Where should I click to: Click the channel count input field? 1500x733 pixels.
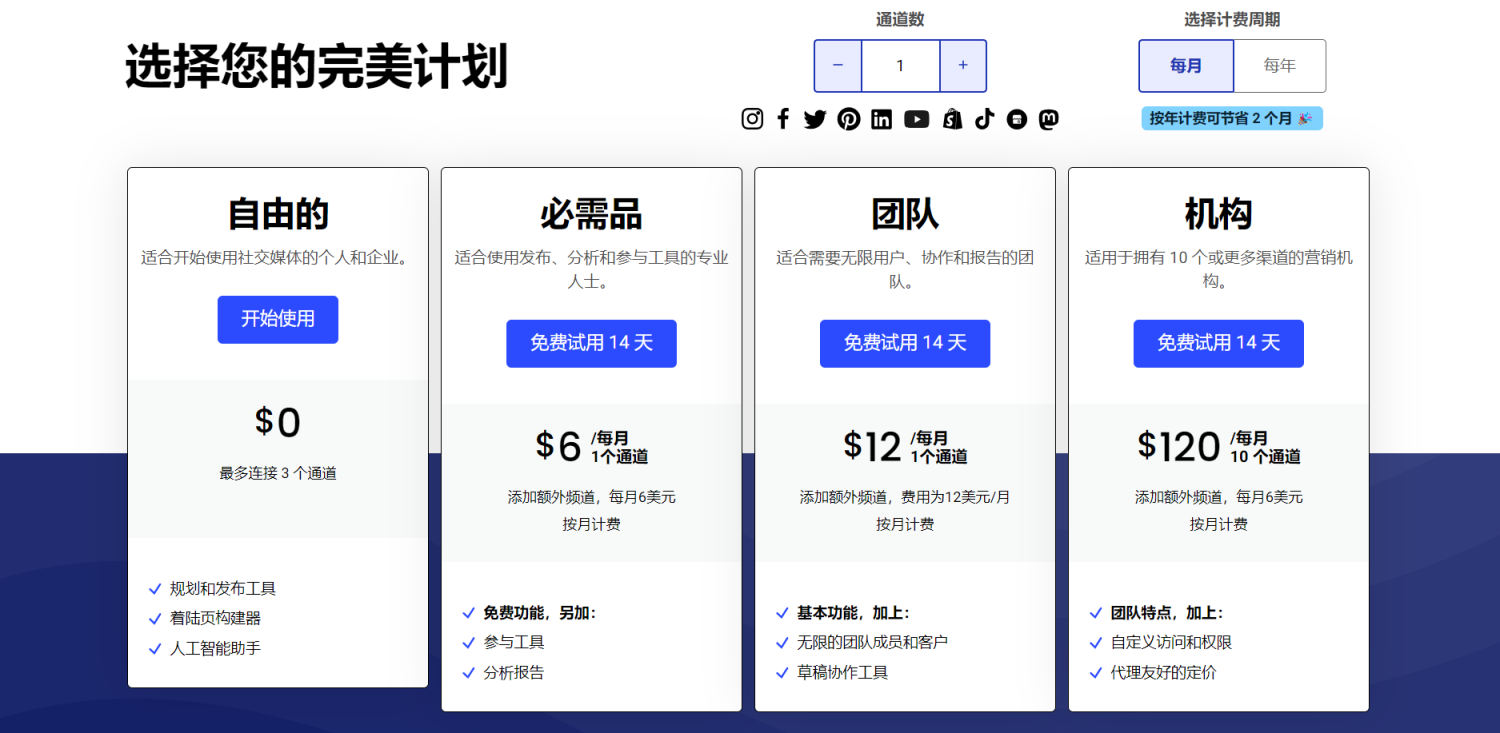pos(900,66)
